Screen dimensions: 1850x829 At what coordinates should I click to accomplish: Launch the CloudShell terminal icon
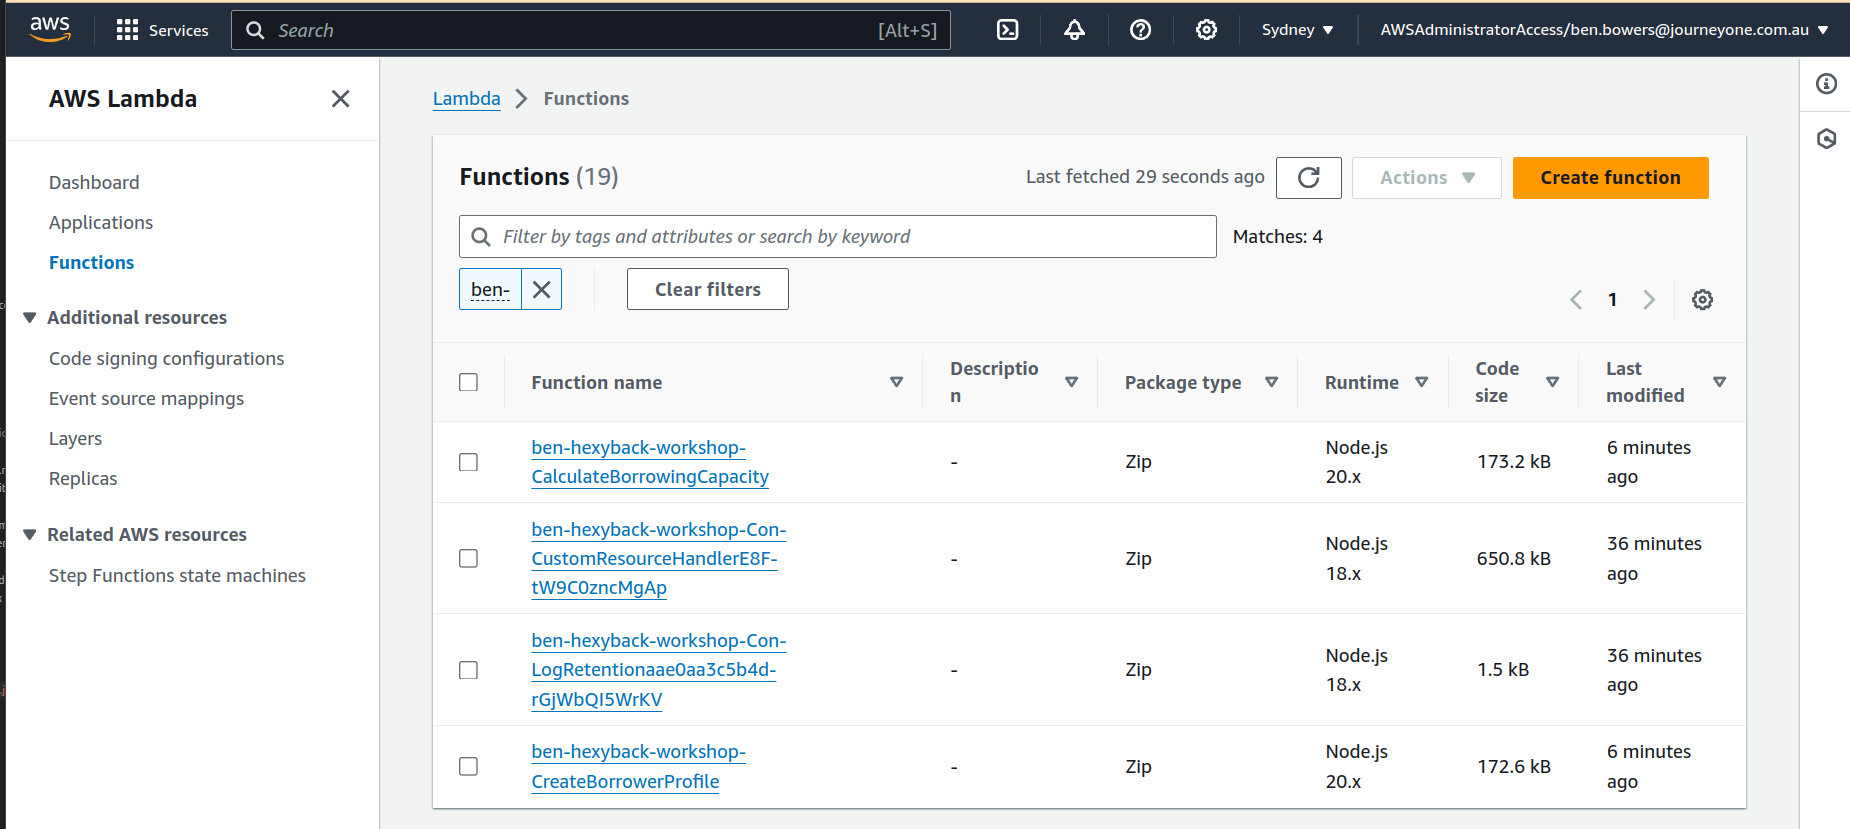[1008, 30]
